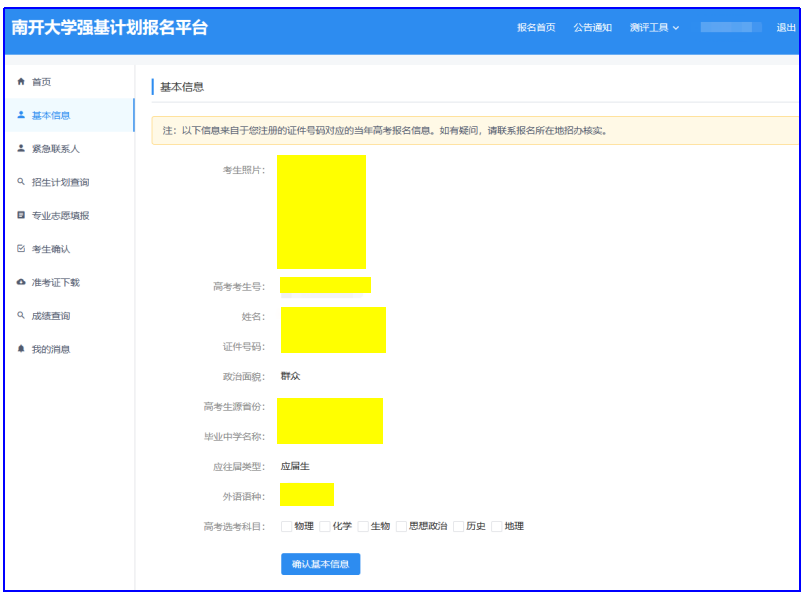Select the 历史 subject checkbox

tap(458, 526)
